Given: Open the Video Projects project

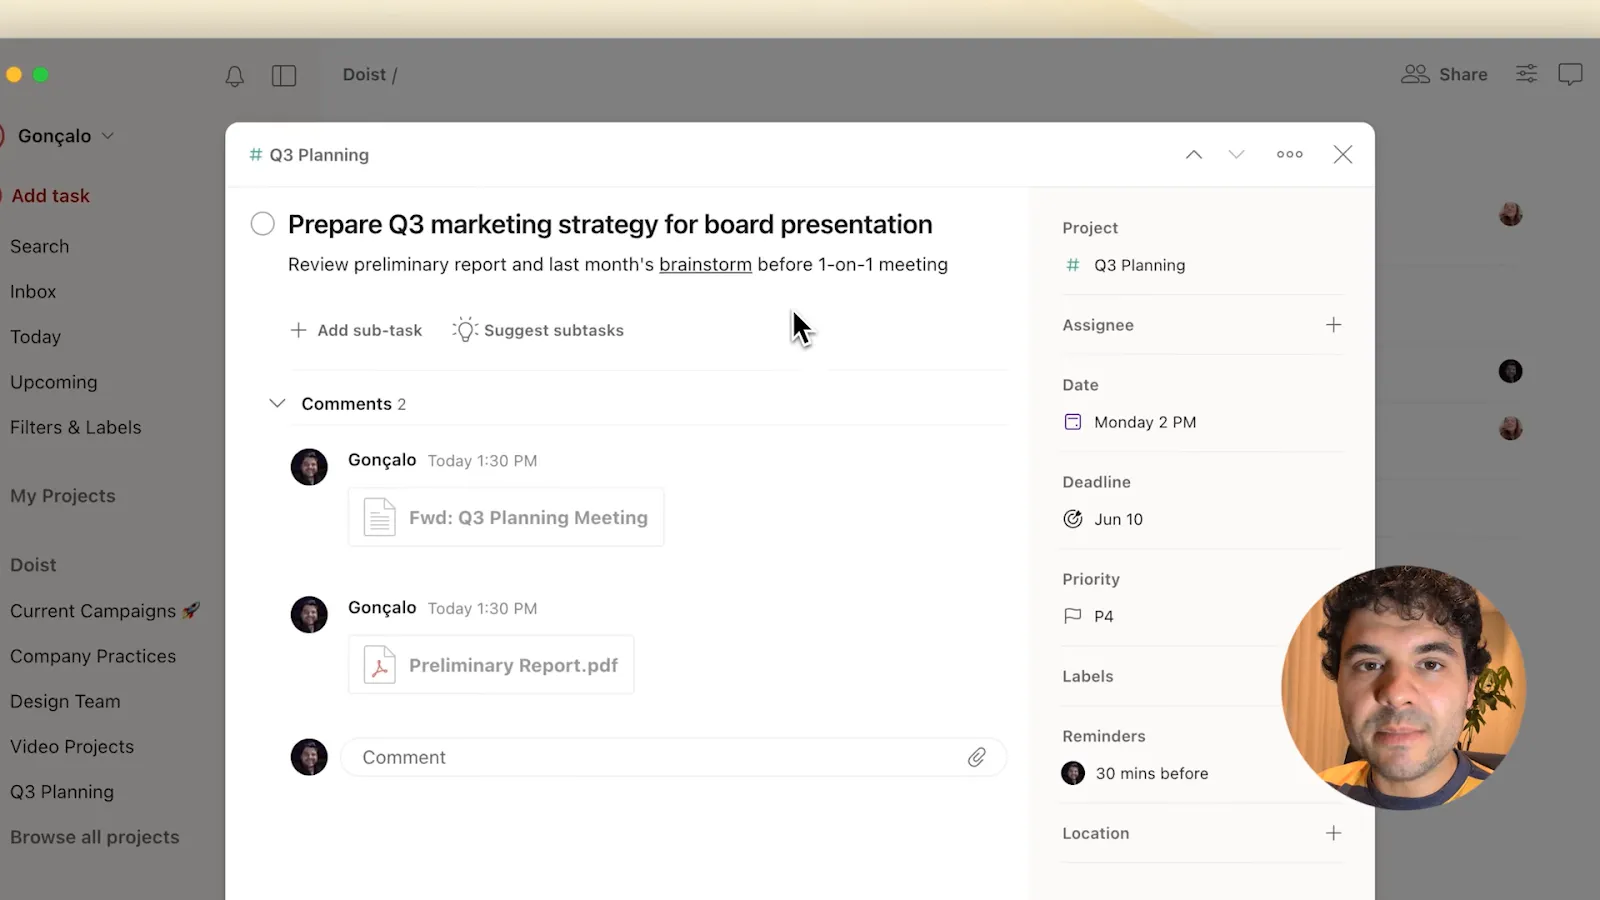Looking at the screenshot, I should point(72,747).
